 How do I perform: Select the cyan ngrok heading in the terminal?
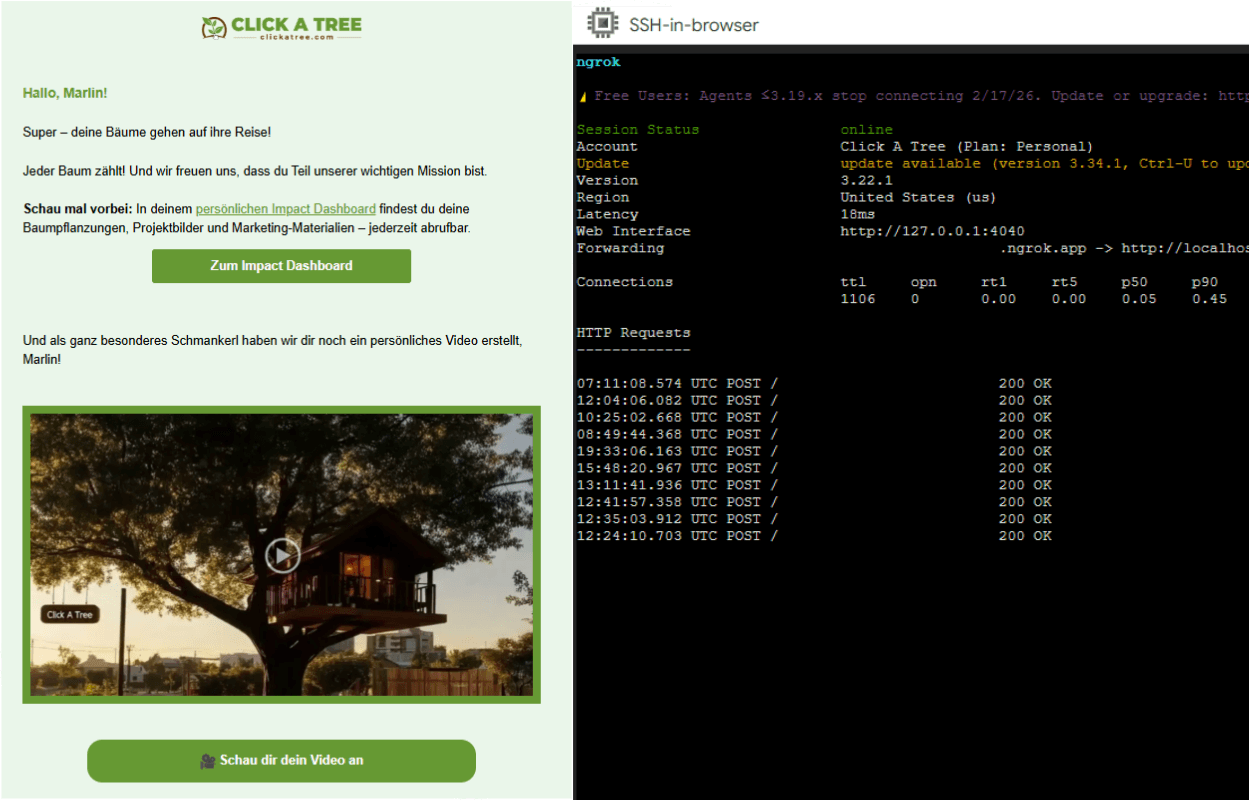coord(598,62)
